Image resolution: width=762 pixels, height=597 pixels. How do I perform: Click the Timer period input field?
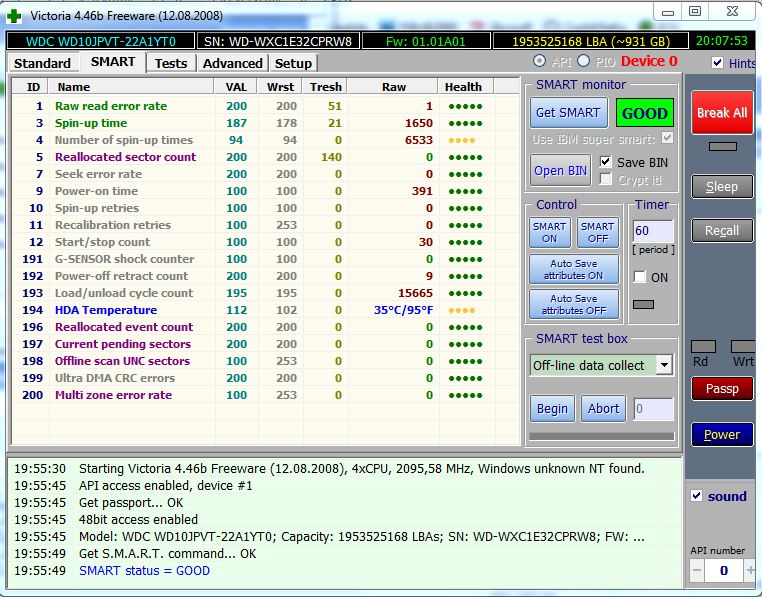652,232
